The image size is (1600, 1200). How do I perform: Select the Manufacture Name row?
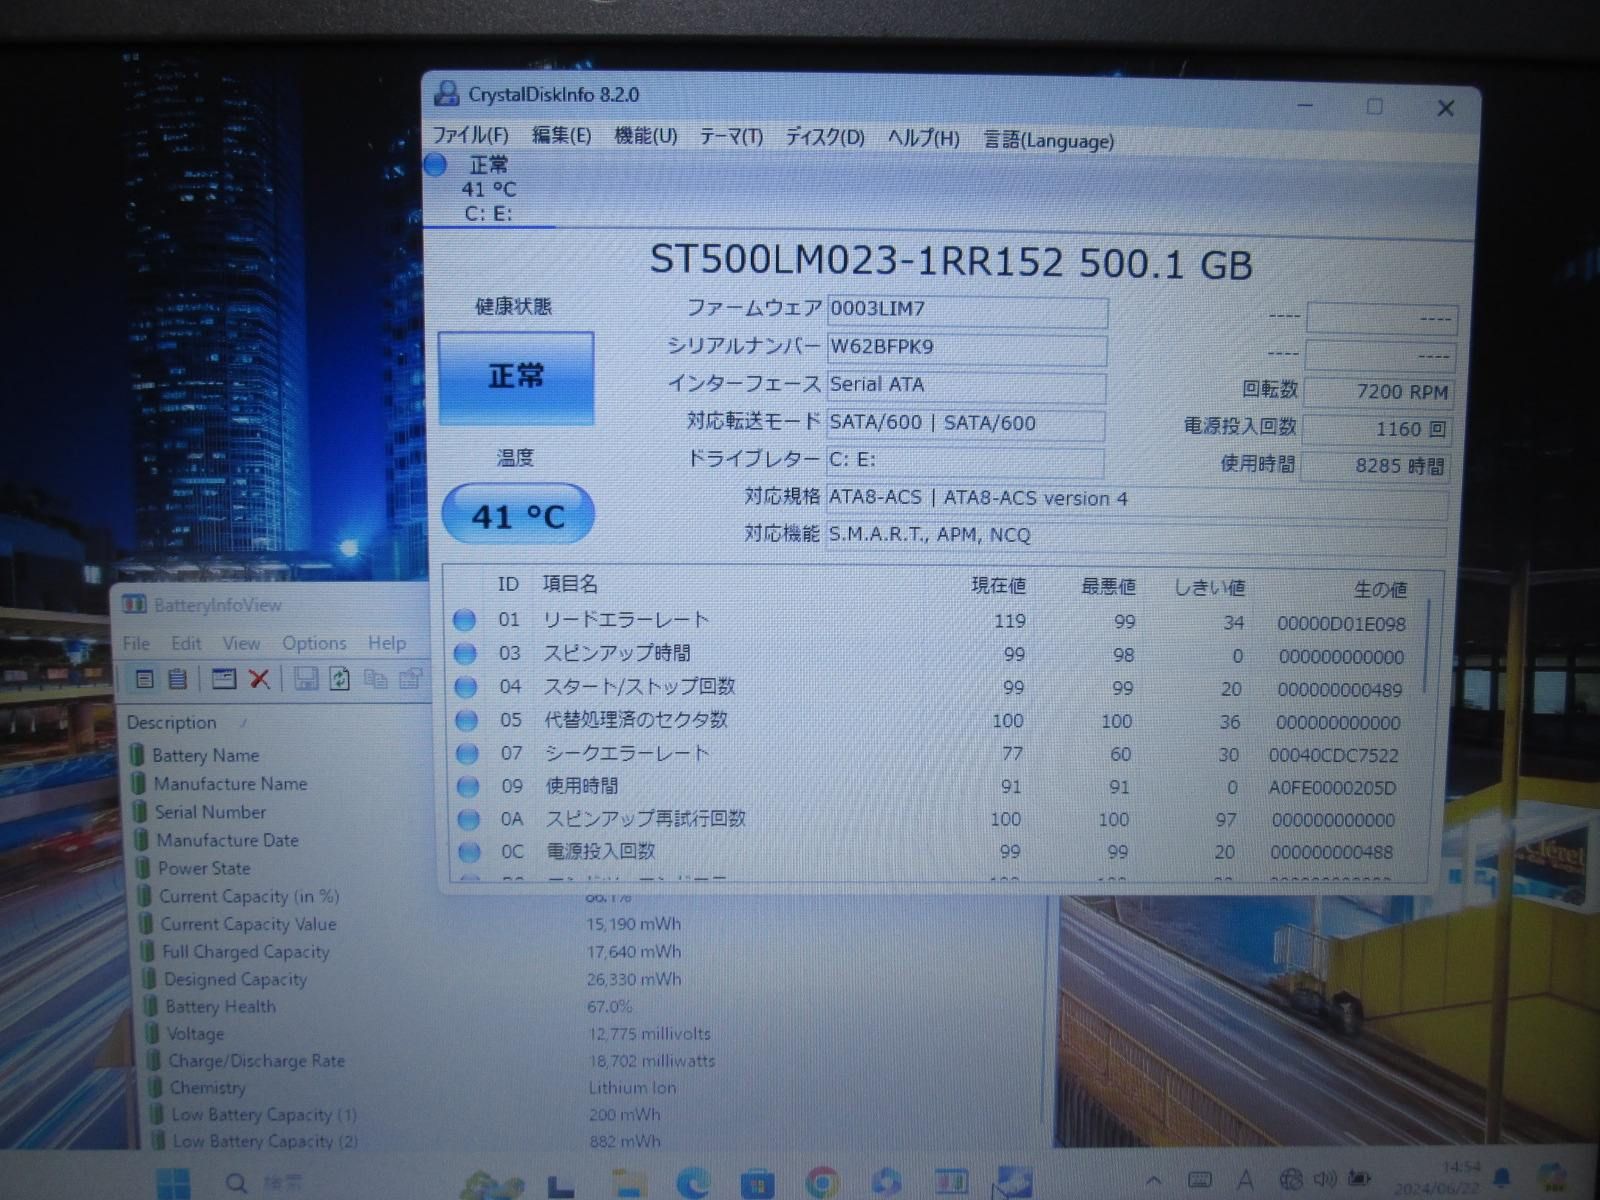[231, 784]
